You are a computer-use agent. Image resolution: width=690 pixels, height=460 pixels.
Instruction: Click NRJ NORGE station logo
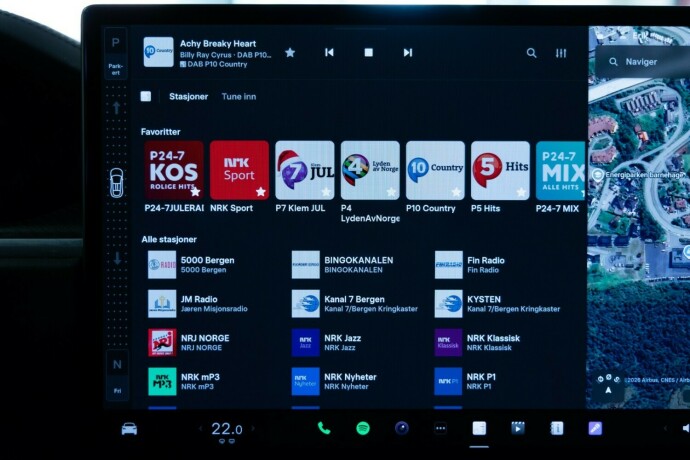pyautogui.click(x=162, y=342)
